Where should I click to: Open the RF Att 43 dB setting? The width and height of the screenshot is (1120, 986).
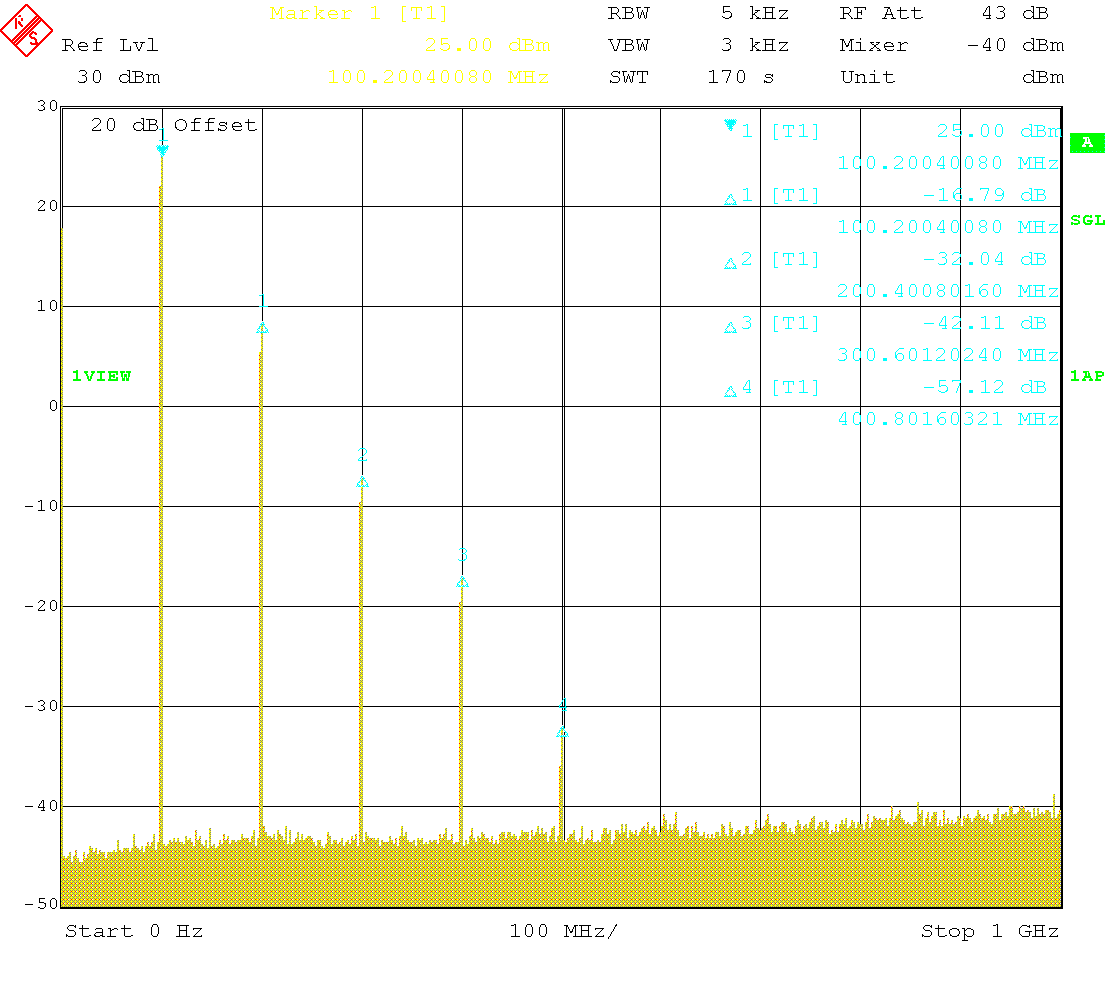950,14
